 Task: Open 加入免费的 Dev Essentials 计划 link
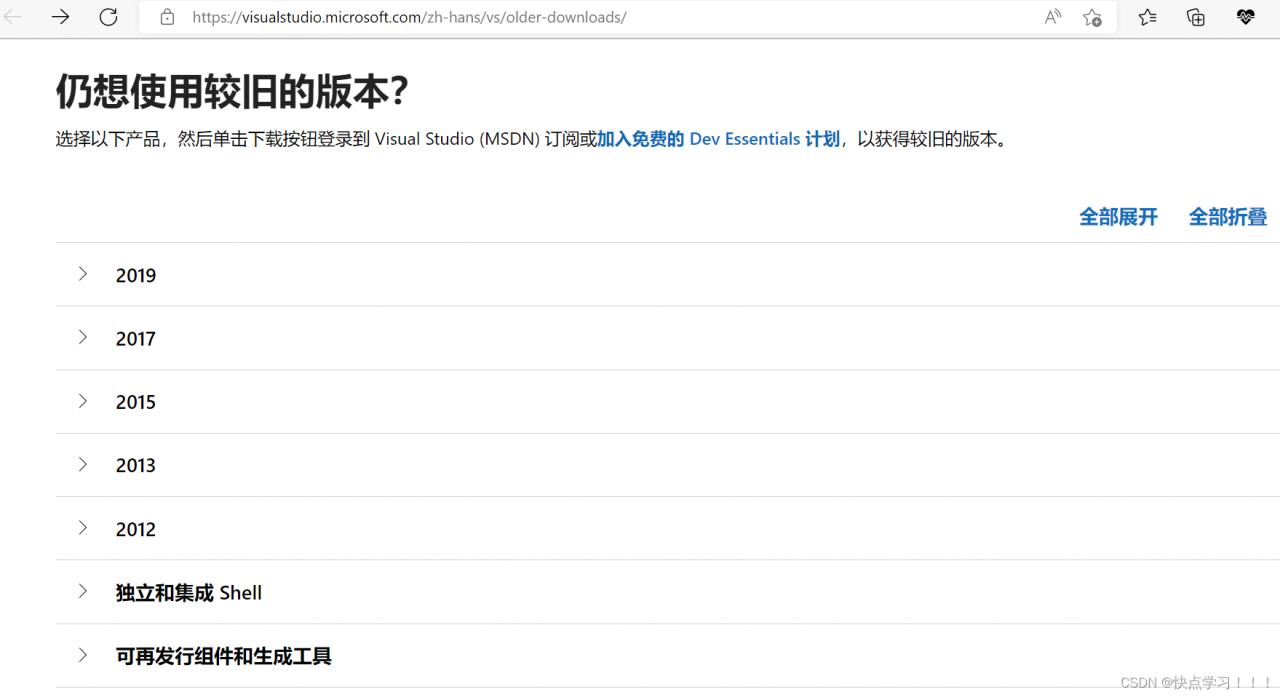(x=718, y=139)
